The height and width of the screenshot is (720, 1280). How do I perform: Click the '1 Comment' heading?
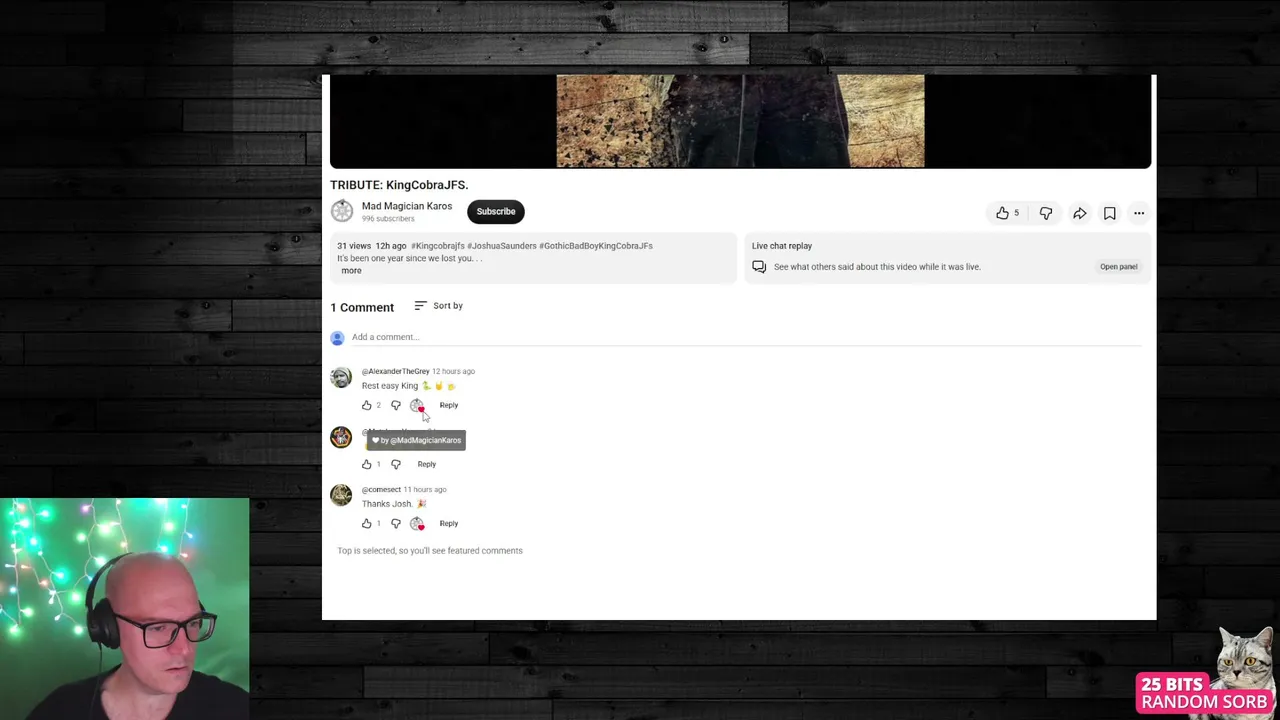pos(362,308)
